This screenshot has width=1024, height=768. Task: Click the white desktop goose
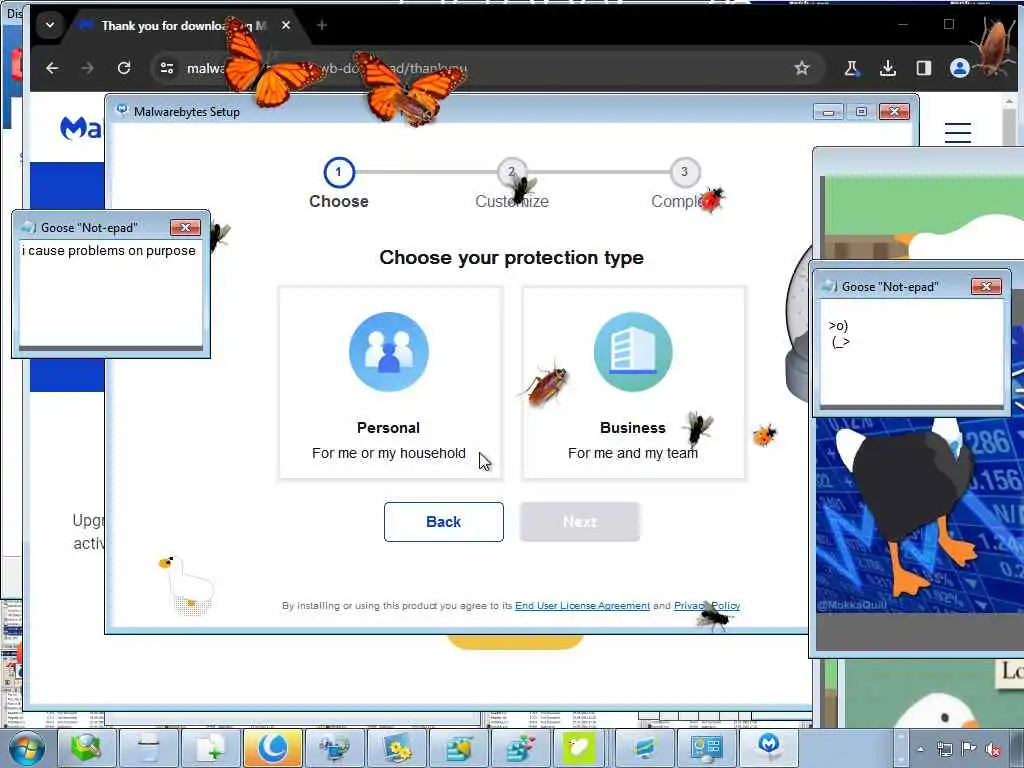(x=187, y=584)
